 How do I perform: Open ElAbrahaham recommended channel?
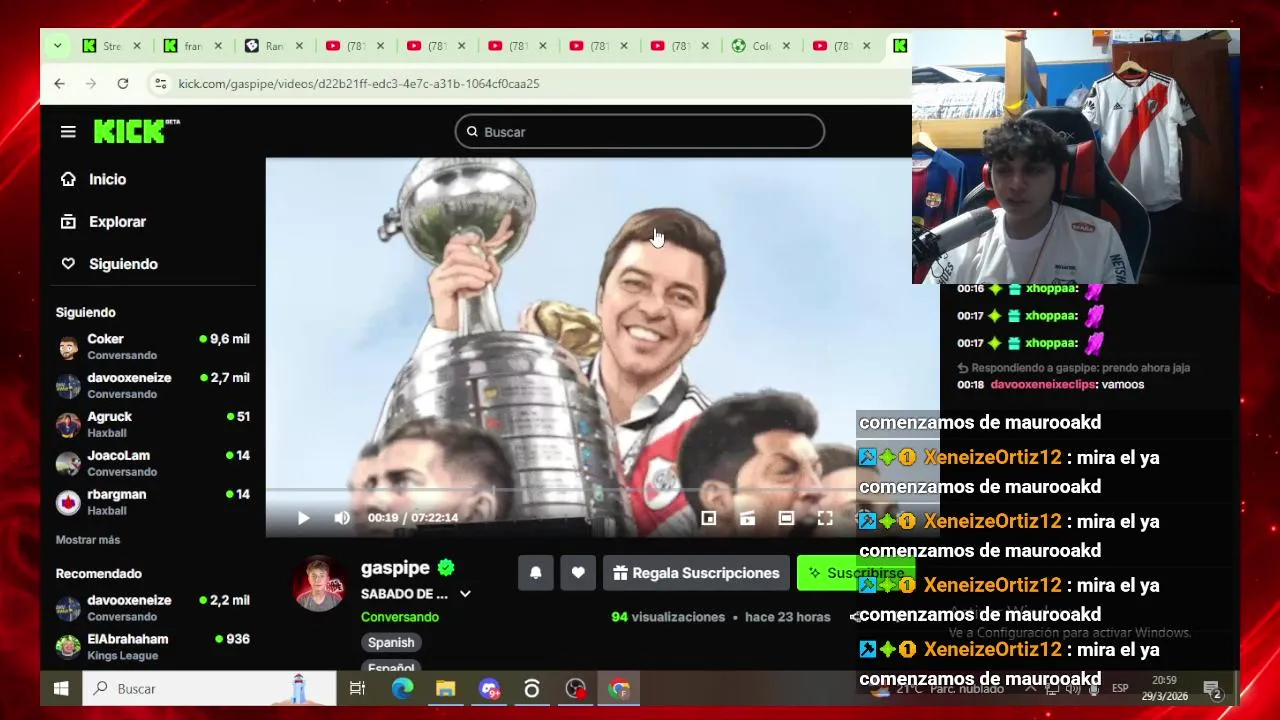click(153, 647)
